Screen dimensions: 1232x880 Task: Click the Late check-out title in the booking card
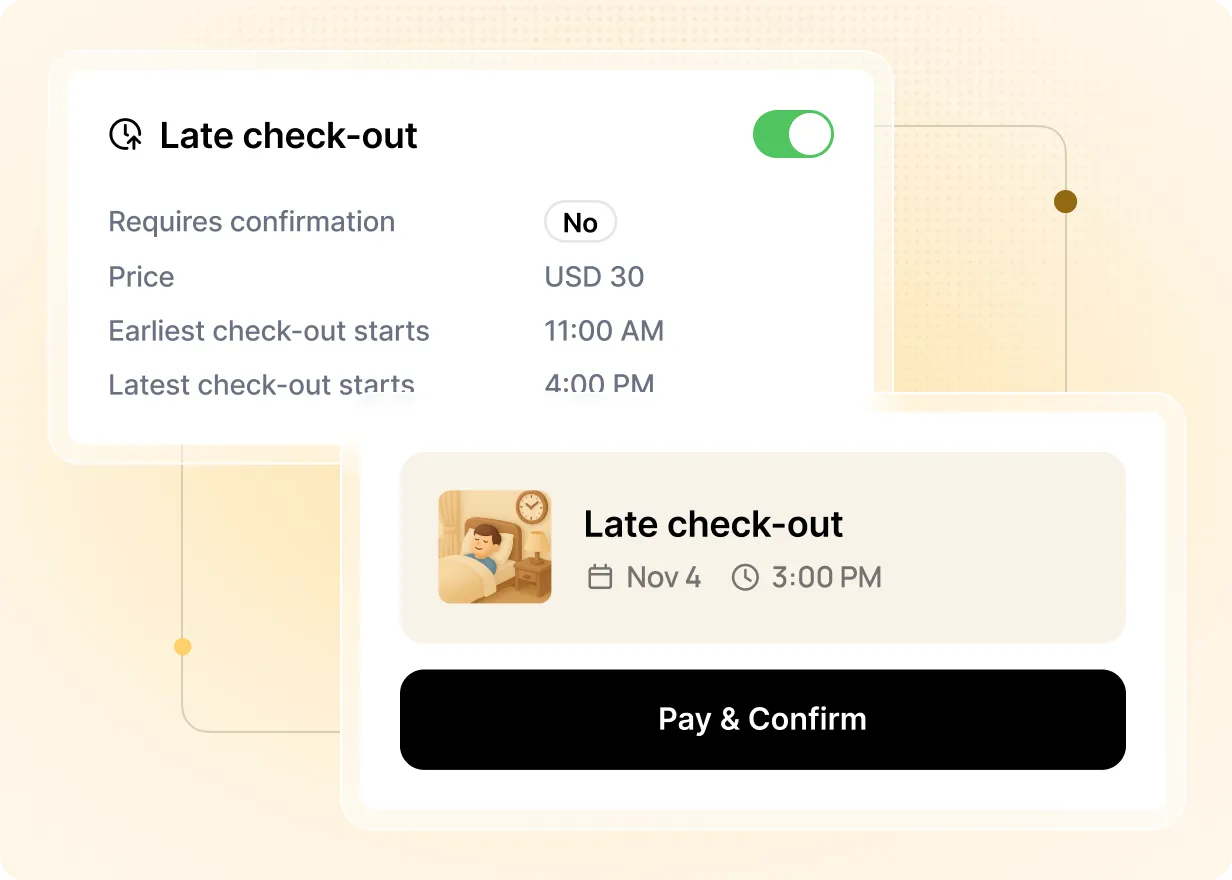[713, 524]
